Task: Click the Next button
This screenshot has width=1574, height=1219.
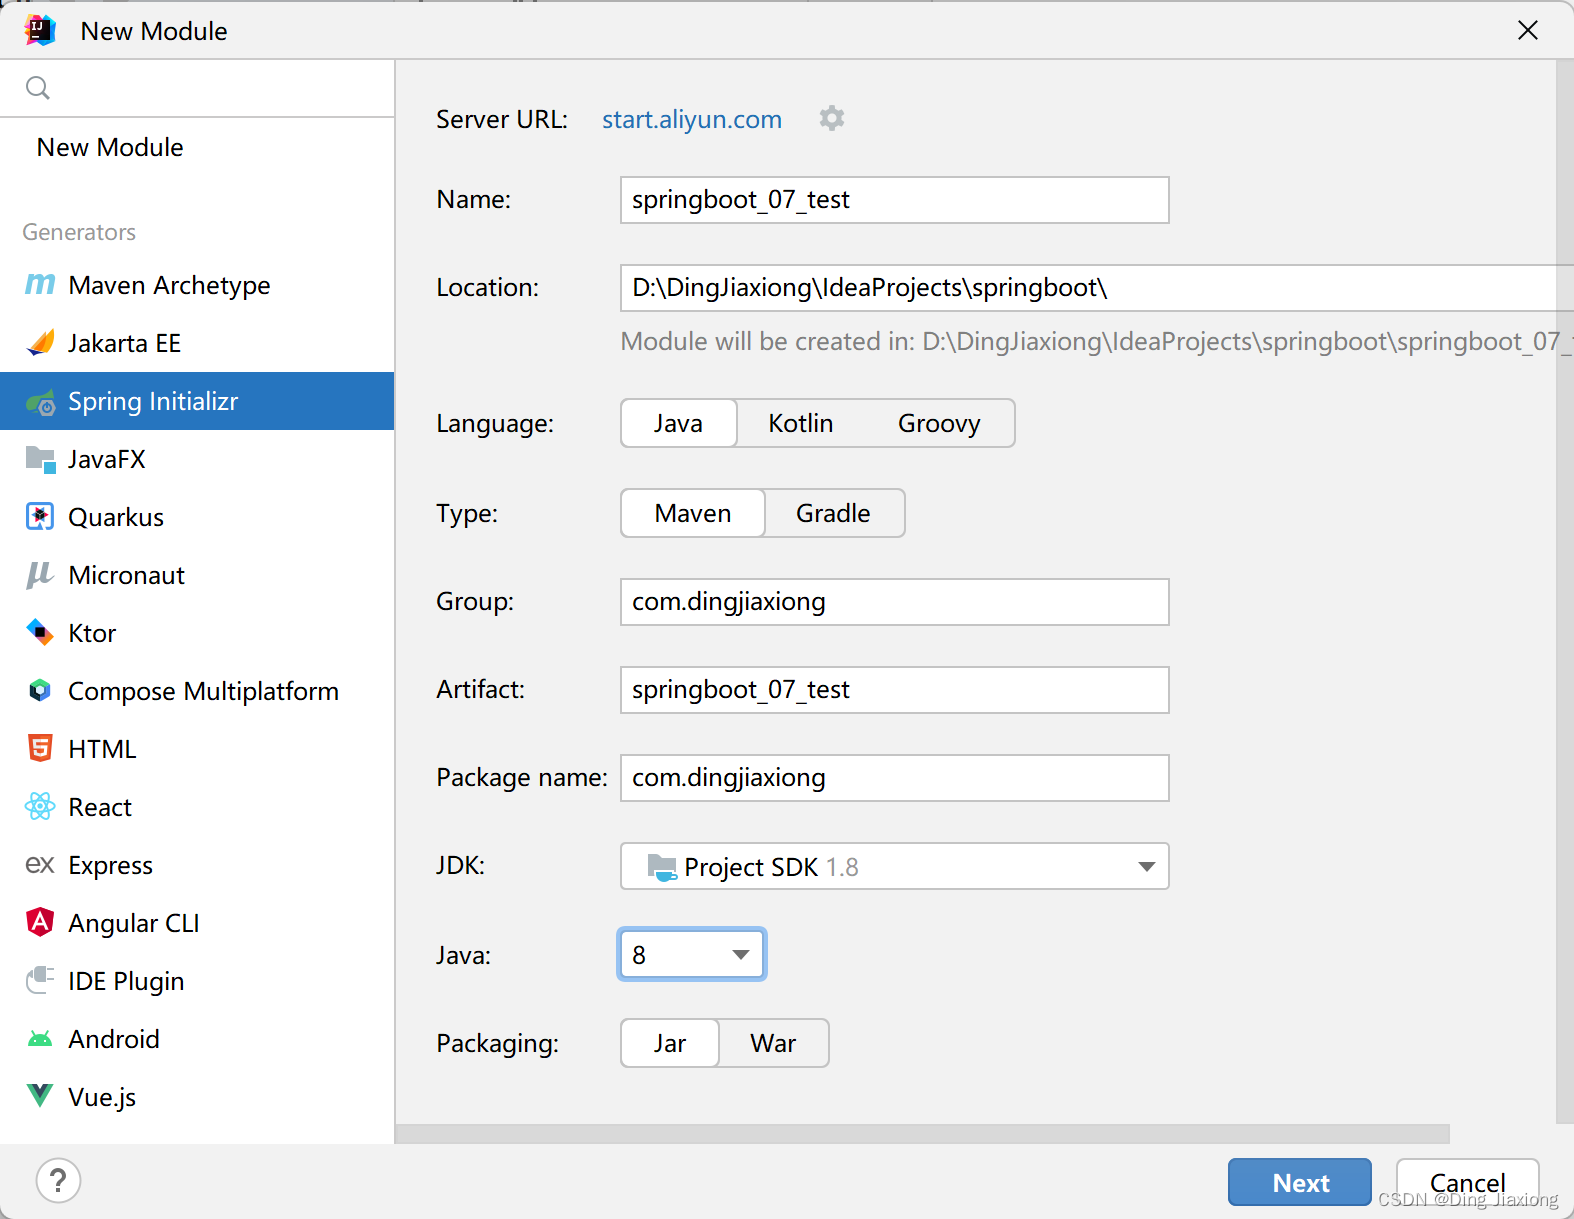Action: [x=1299, y=1183]
